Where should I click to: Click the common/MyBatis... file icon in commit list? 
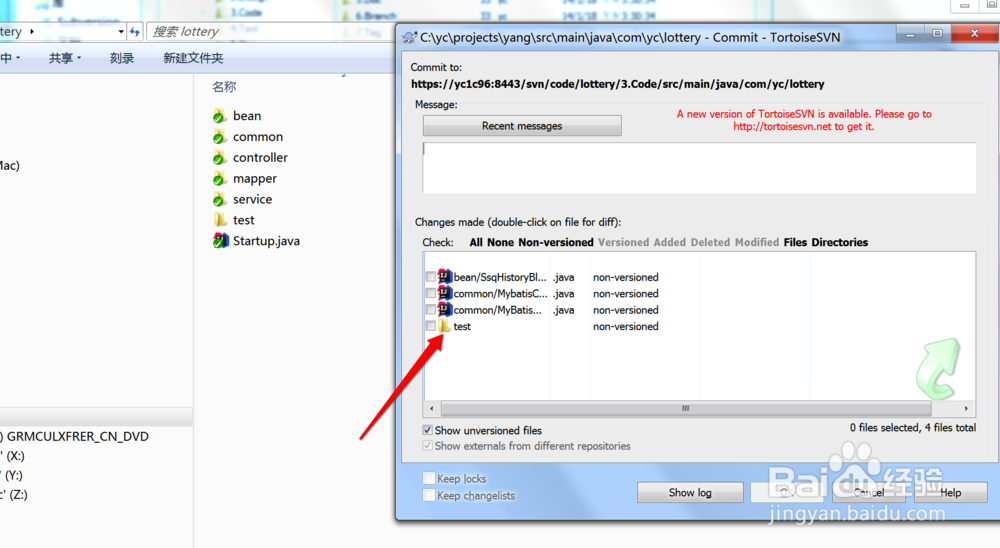pos(445,310)
